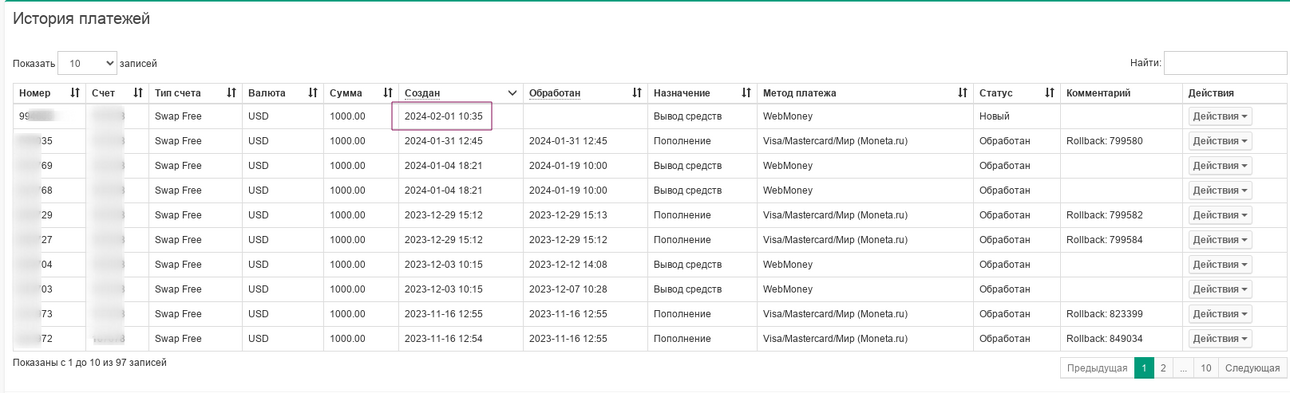Expand Действия for the number ending 69 row
The image size is (1290, 393).
point(1220,166)
